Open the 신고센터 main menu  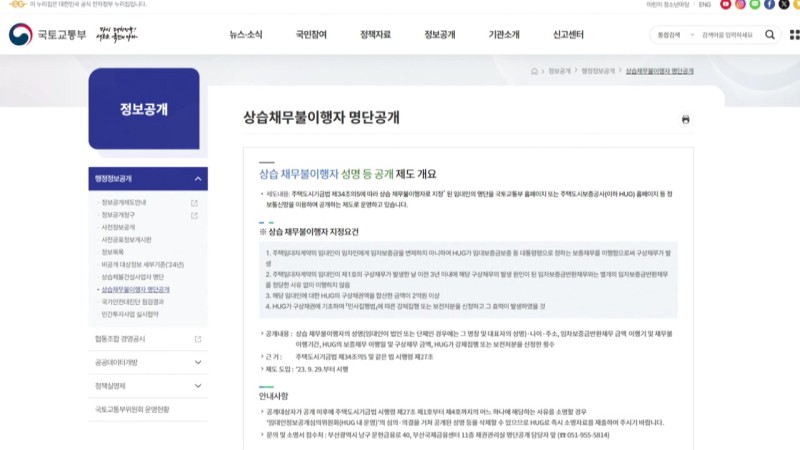pyautogui.click(x=568, y=35)
